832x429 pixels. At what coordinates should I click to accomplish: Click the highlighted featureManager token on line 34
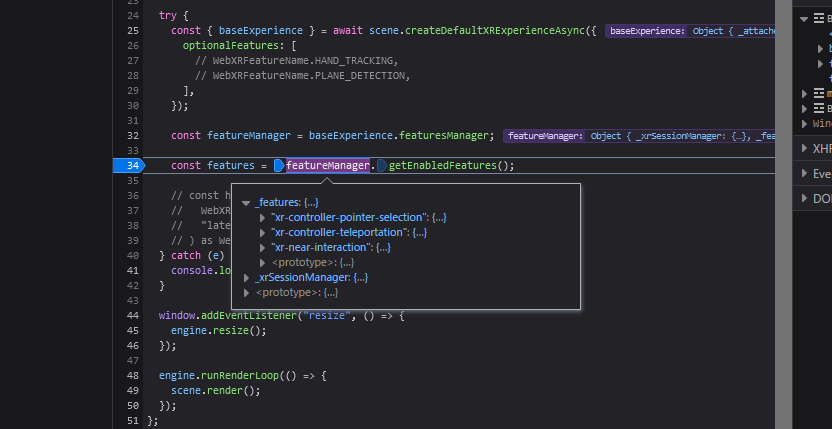tap(328, 166)
